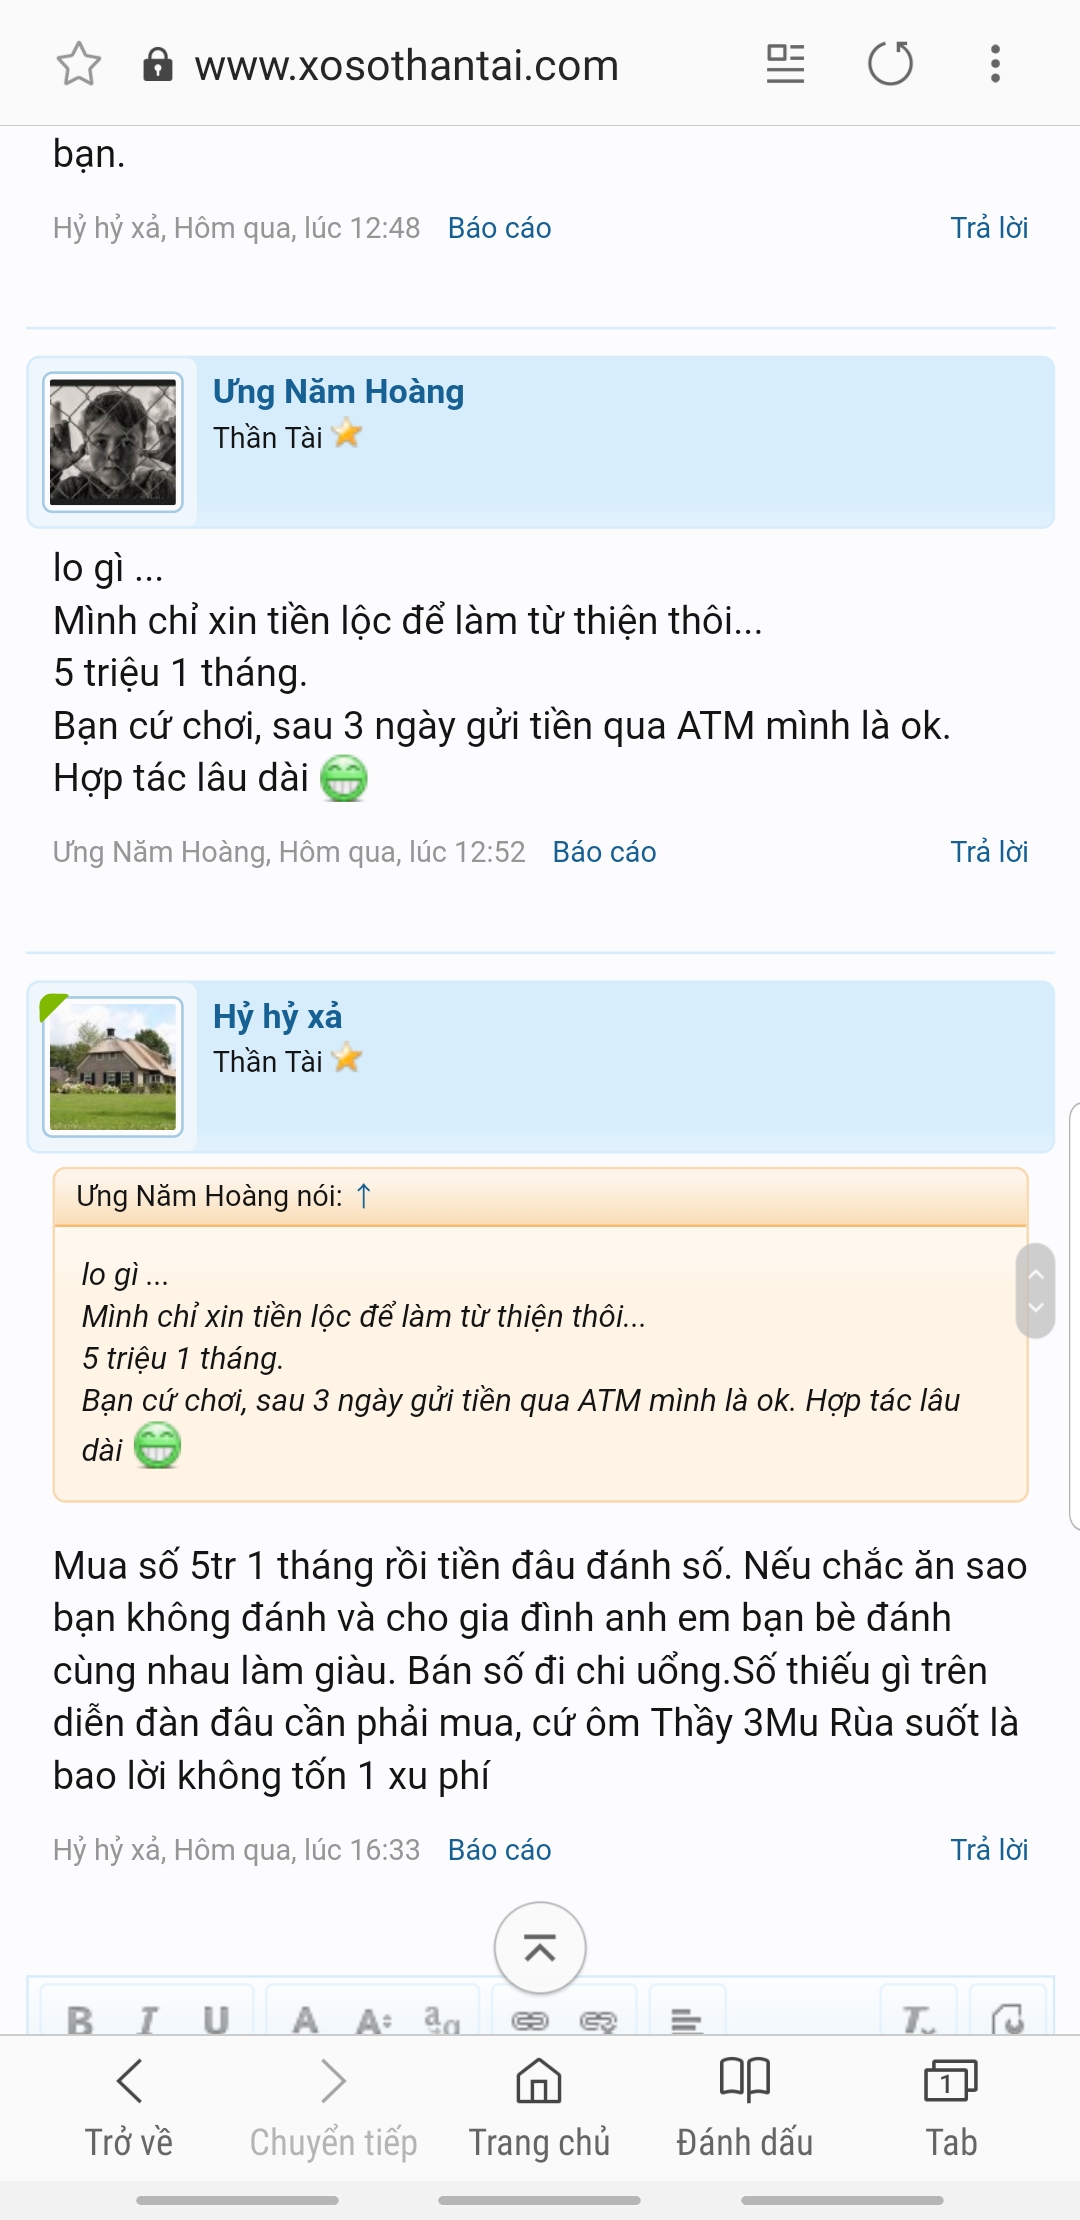This screenshot has width=1080, height=2220.
Task: Open Ưng Năm Hoàng's avatar thumbnail
Action: click(113, 442)
